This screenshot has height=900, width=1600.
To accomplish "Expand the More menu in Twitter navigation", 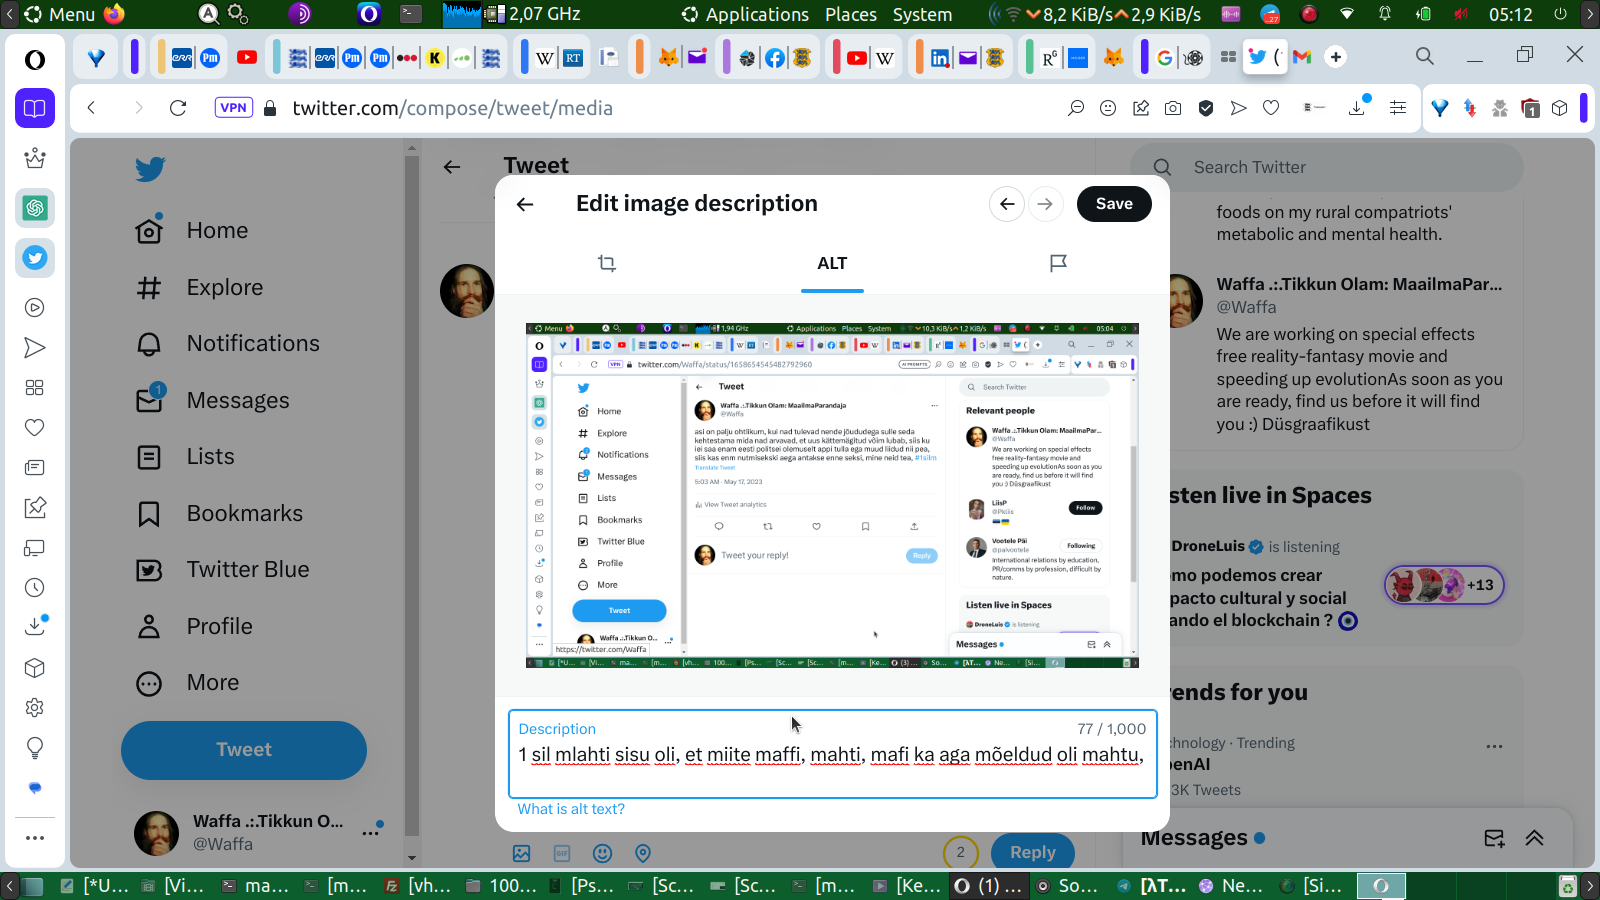I will [187, 682].
